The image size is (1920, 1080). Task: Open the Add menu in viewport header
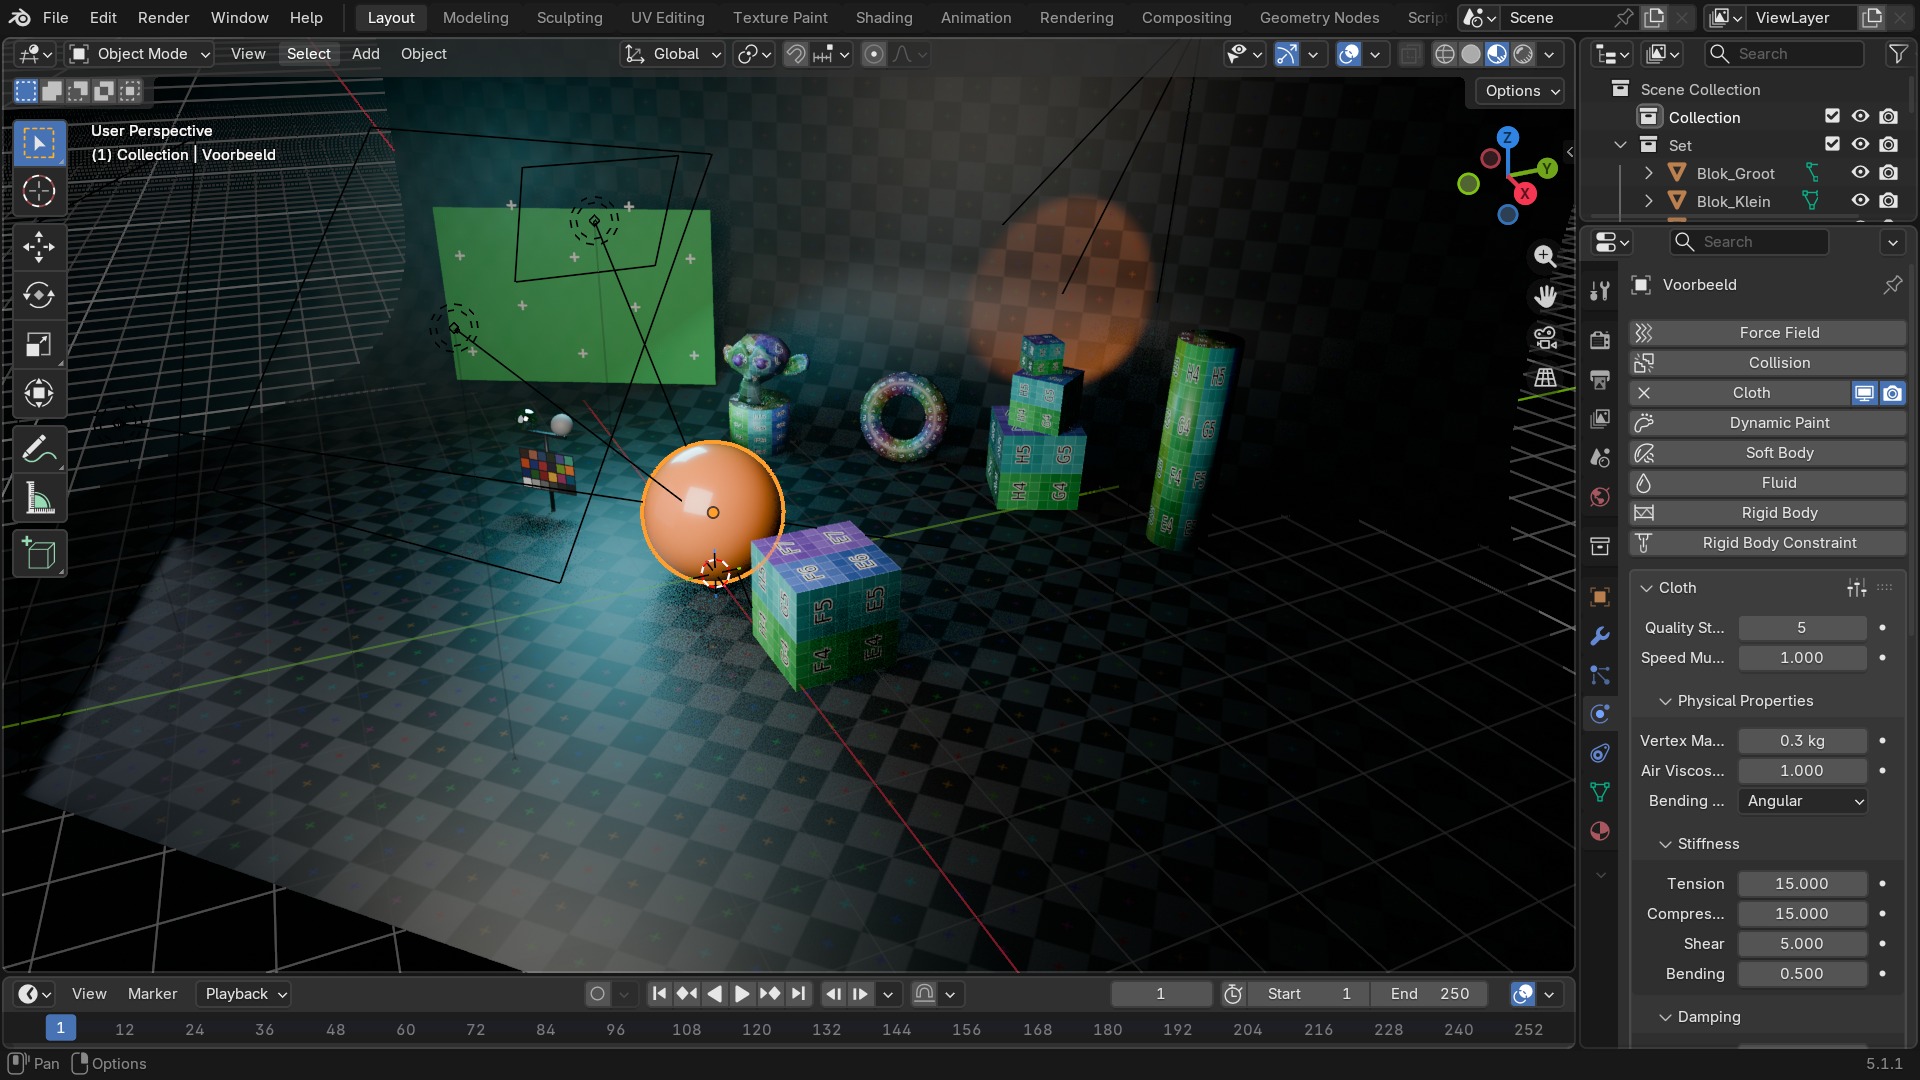tap(365, 54)
